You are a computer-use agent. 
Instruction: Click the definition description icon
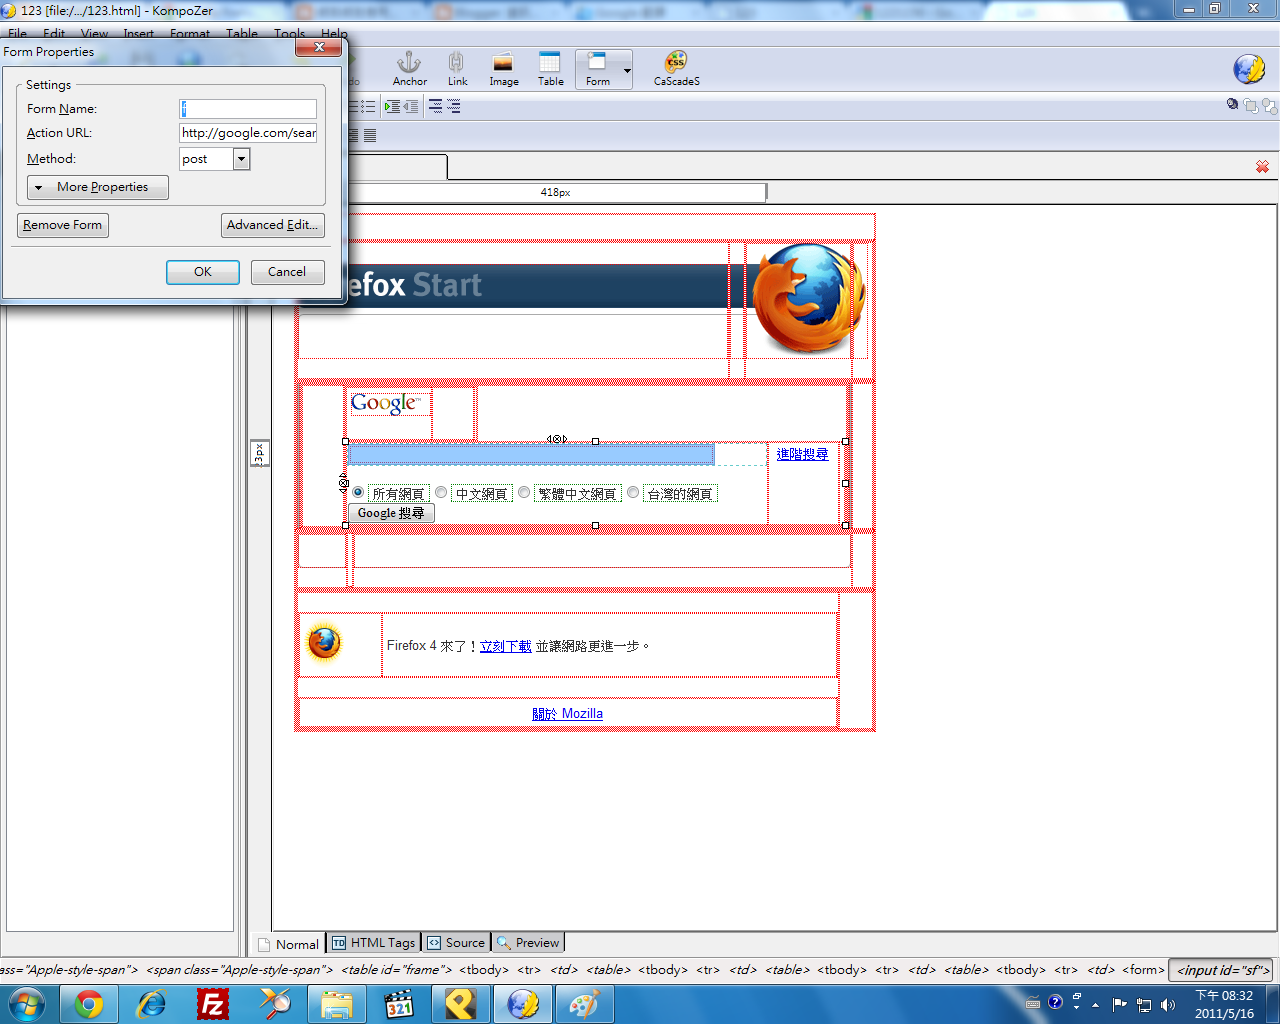(453, 107)
